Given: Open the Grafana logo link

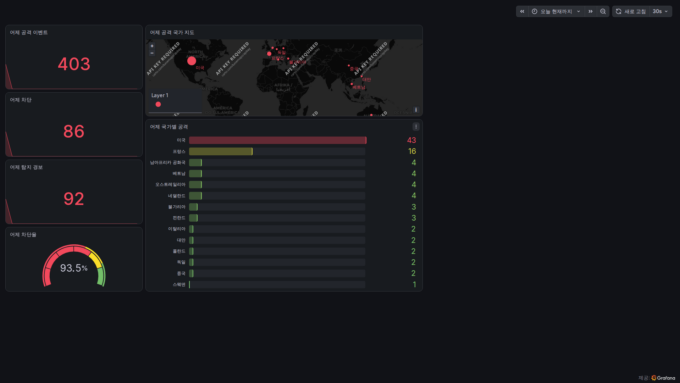Looking at the screenshot, I should click(664, 378).
